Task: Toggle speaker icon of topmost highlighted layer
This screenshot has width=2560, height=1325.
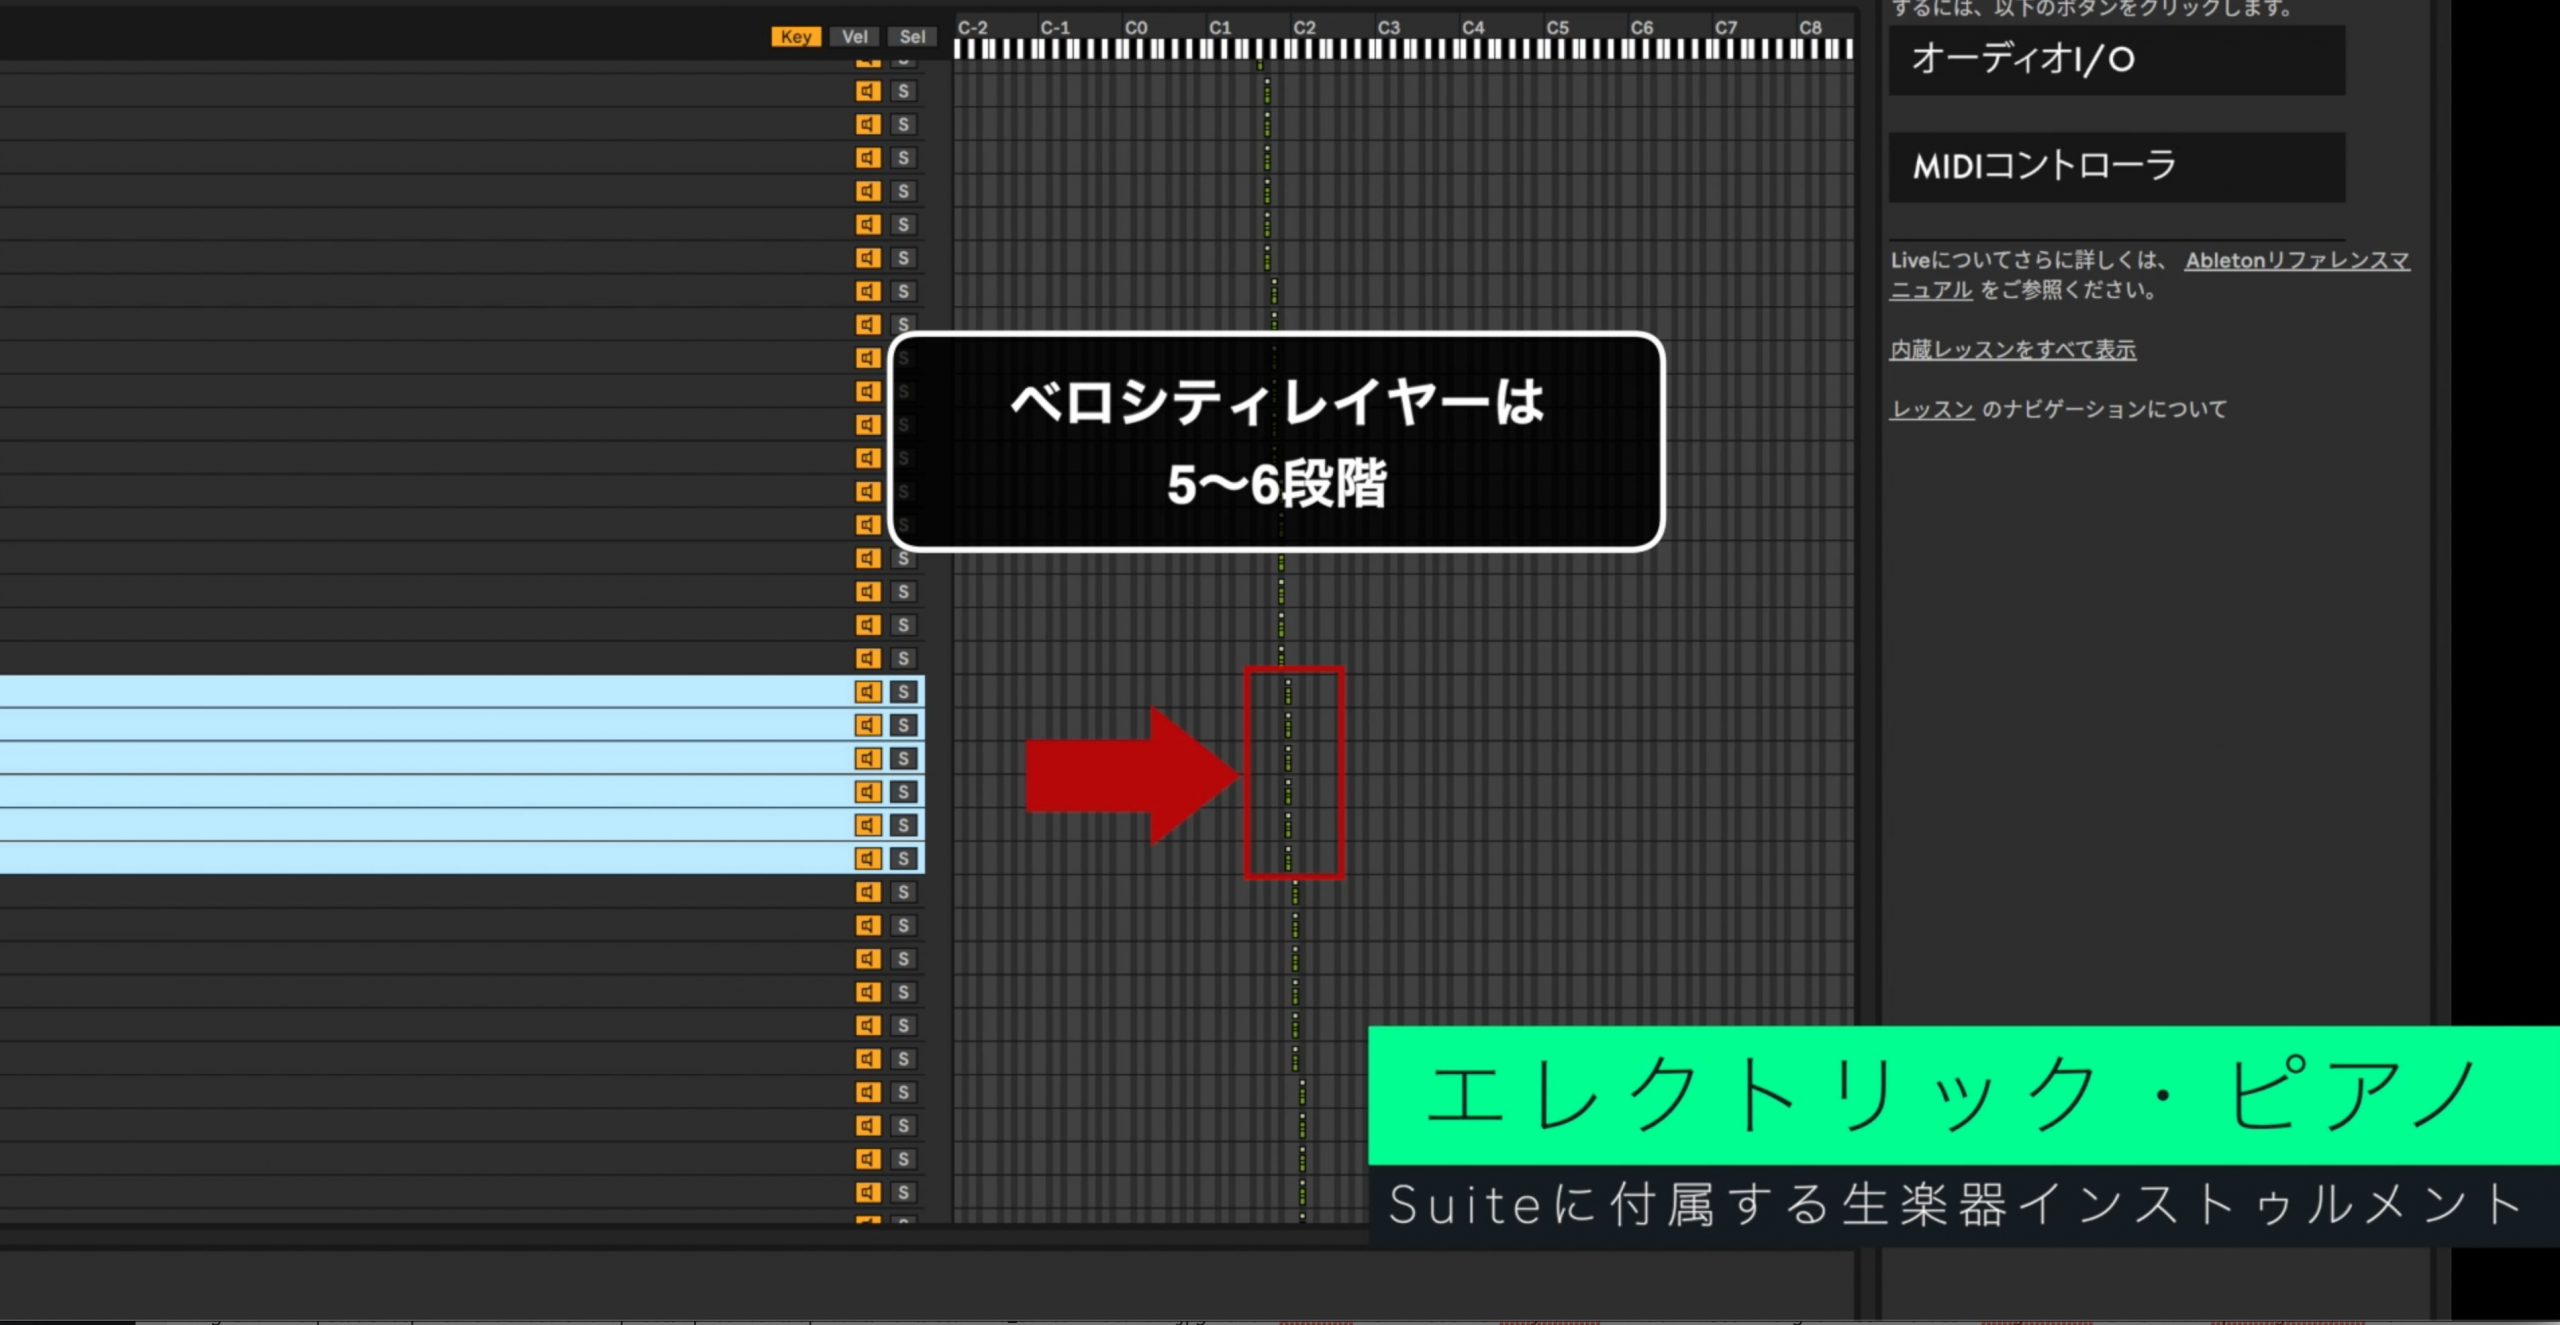Action: (868, 692)
